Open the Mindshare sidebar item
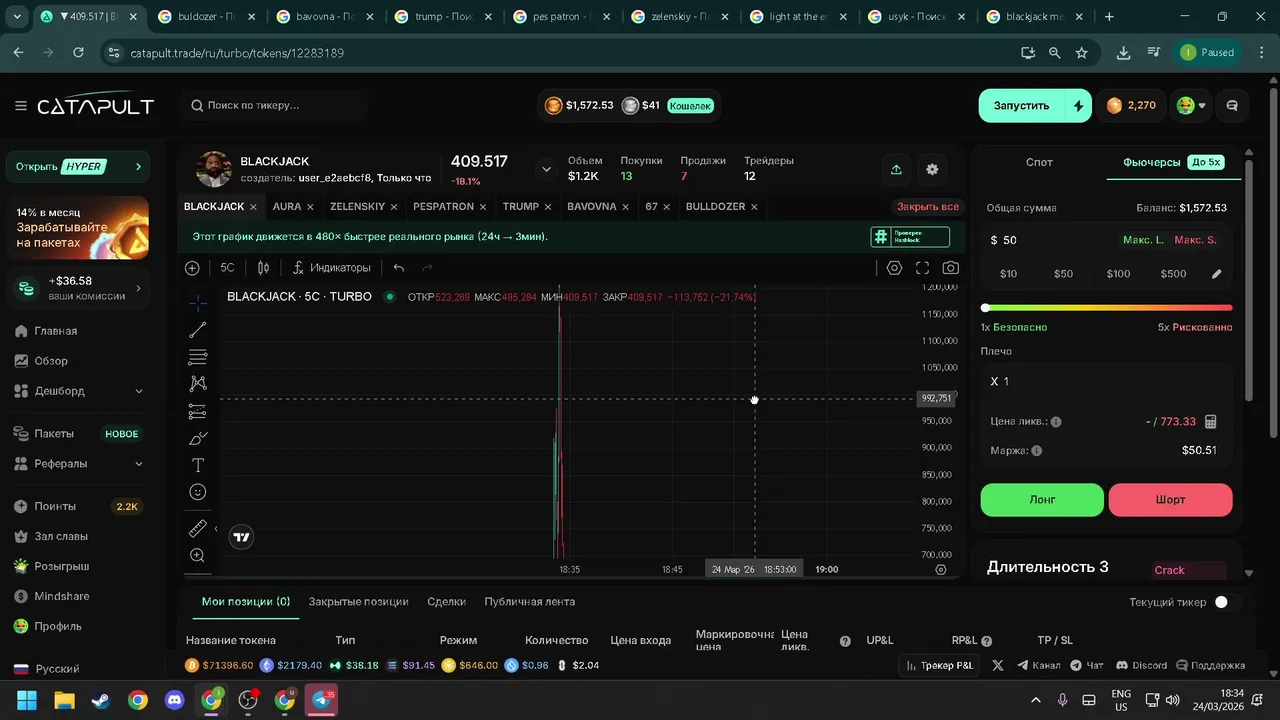Viewport: 1280px width, 720px height. pyautogui.click(x=61, y=597)
